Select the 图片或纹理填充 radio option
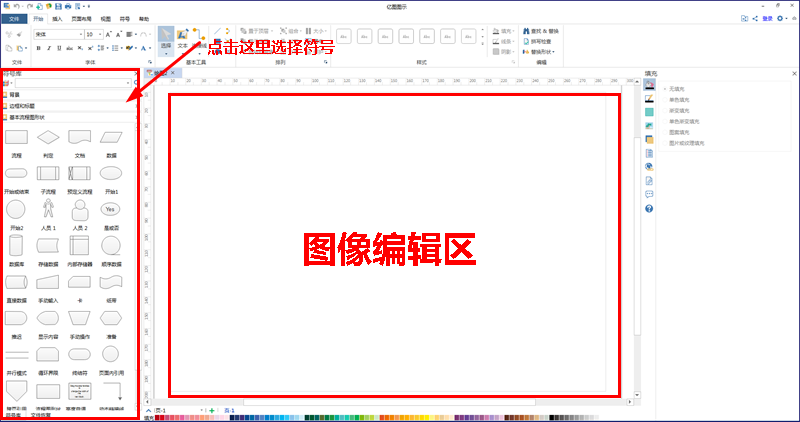Viewport: 800px width, 422px height. coord(685,144)
